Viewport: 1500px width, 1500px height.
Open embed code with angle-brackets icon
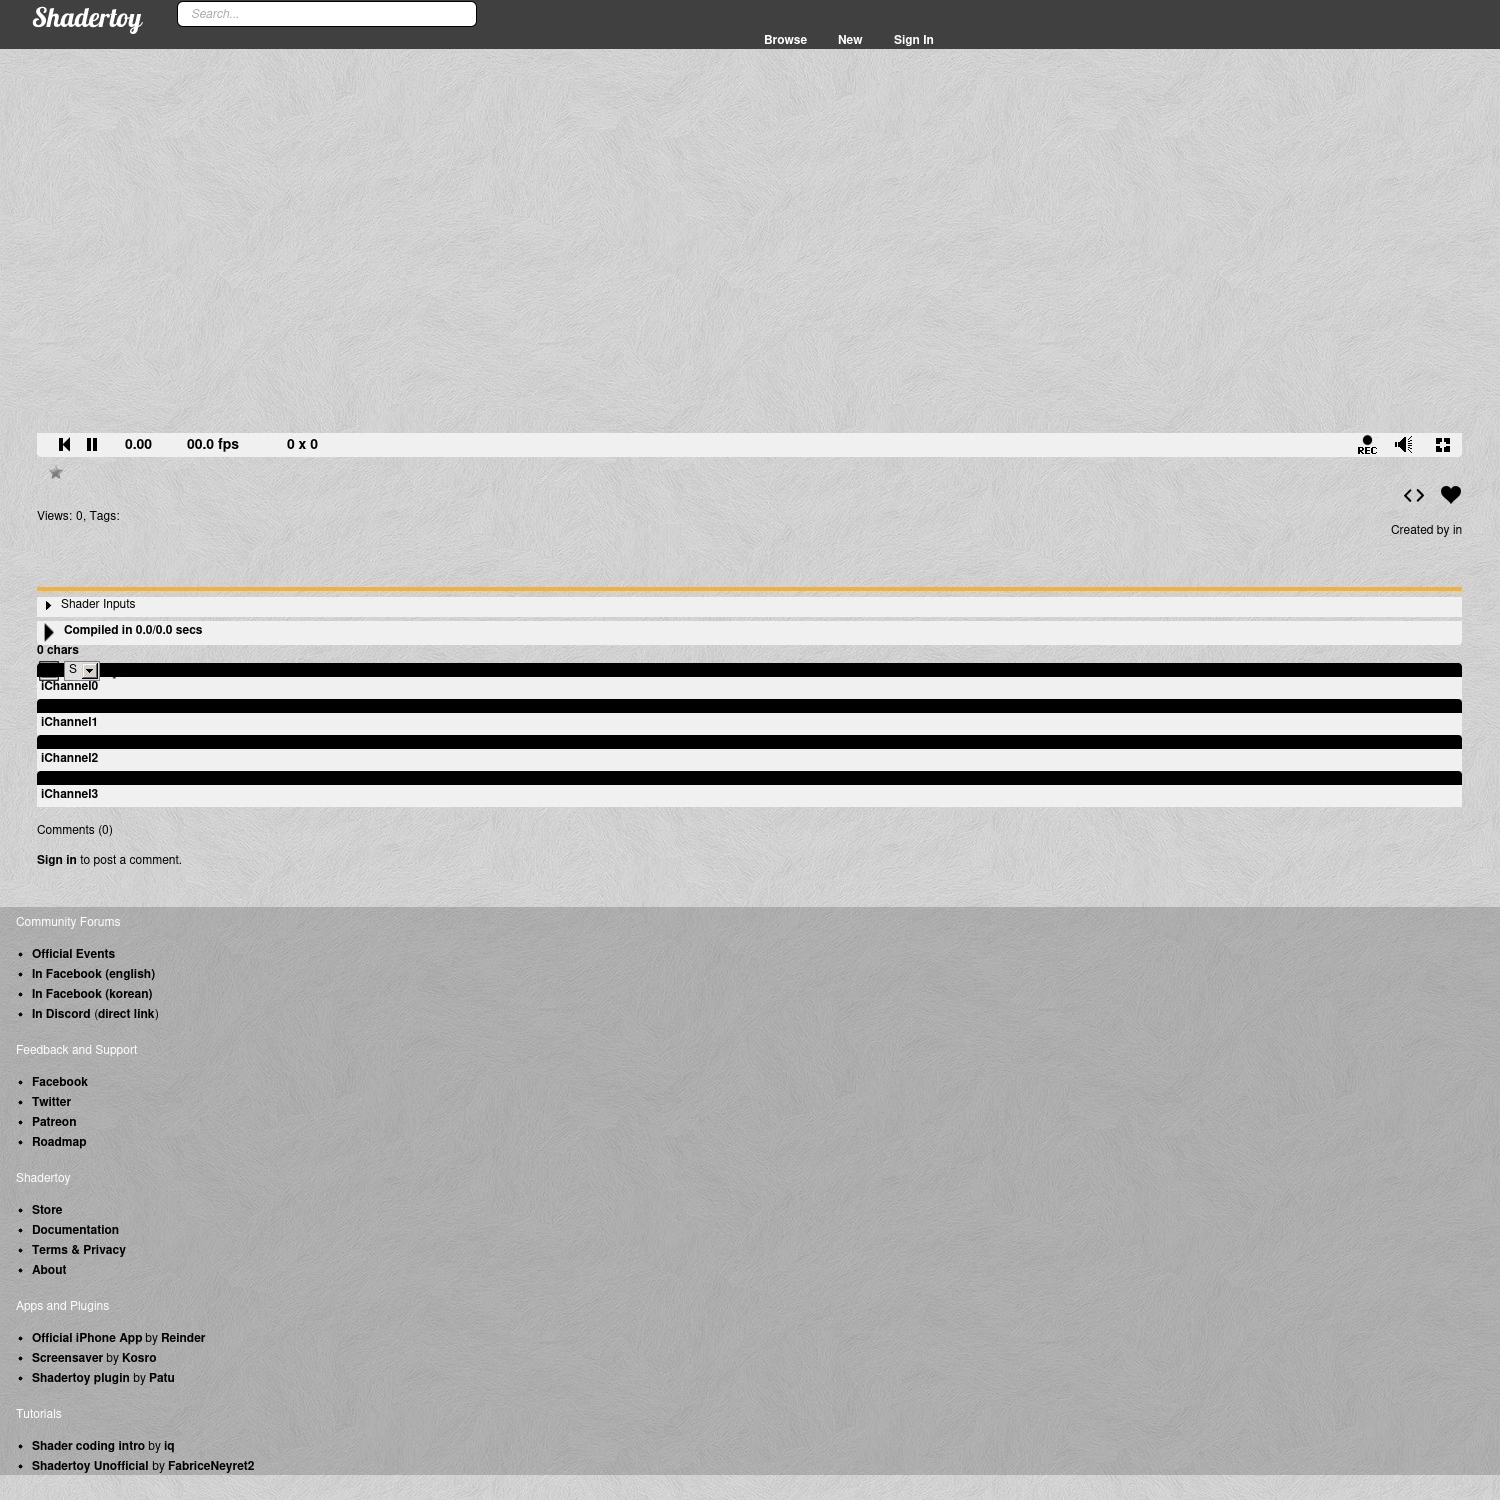tap(1414, 495)
